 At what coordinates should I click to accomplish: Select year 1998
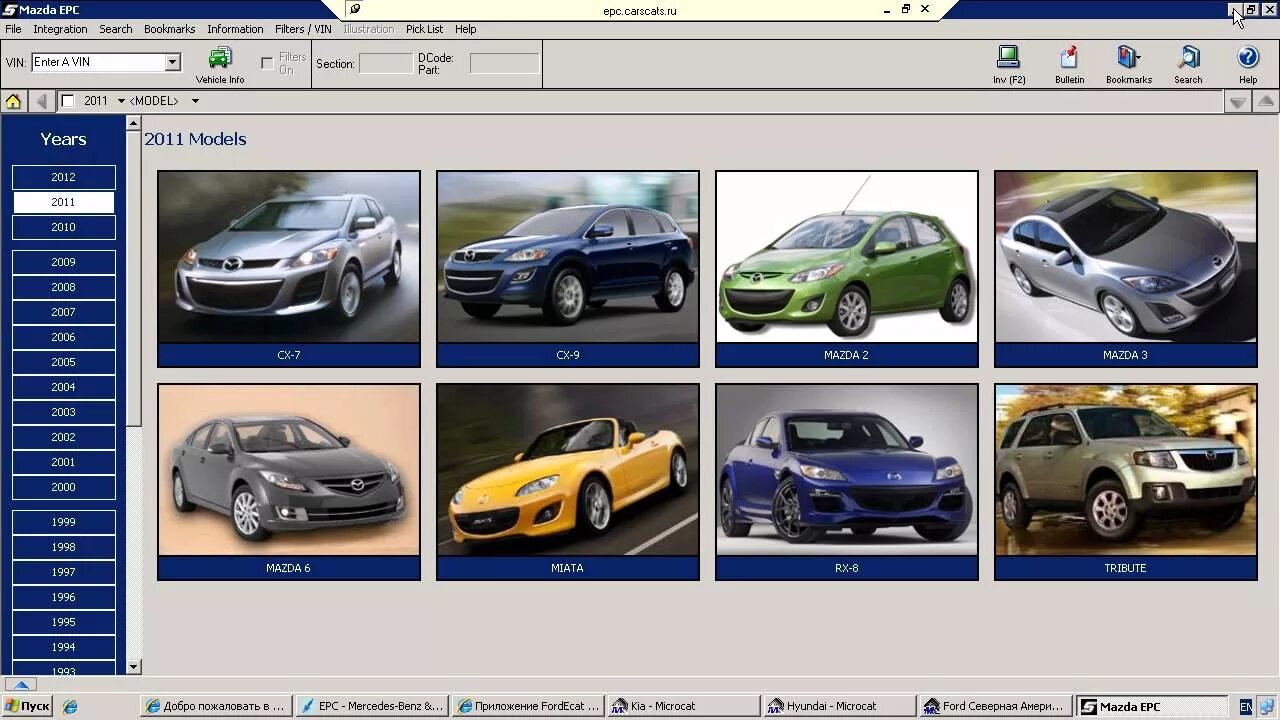[x=64, y=547]
